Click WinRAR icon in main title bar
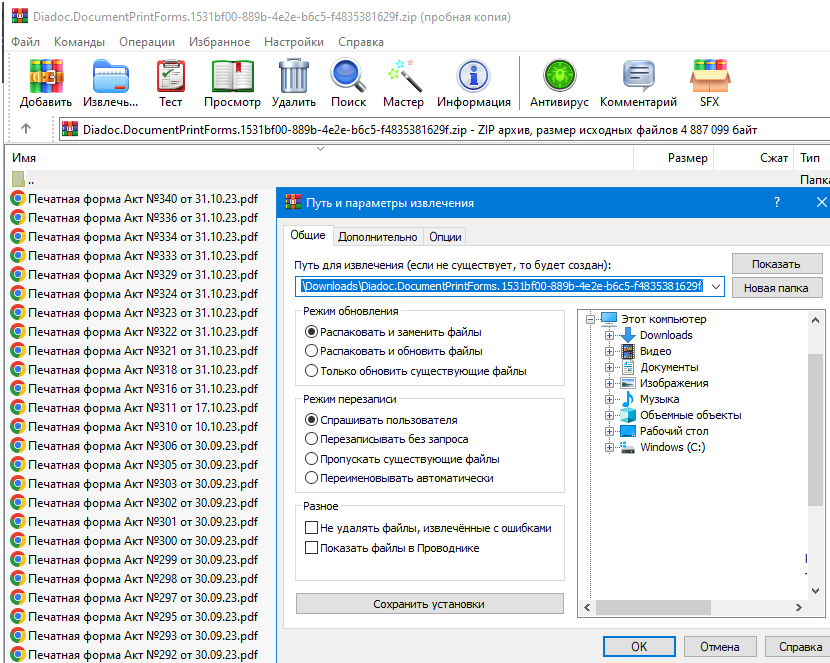The image size is (830, 663). pos(20,15)
